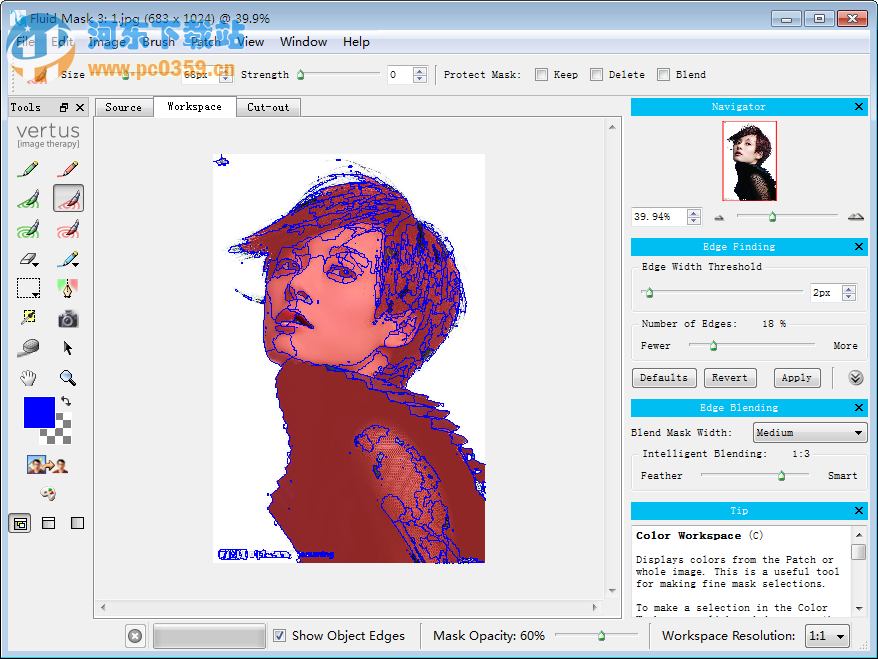Pick the Eraser tool
The width and height of the screenshot is (878, 659).
pos(29,260)
